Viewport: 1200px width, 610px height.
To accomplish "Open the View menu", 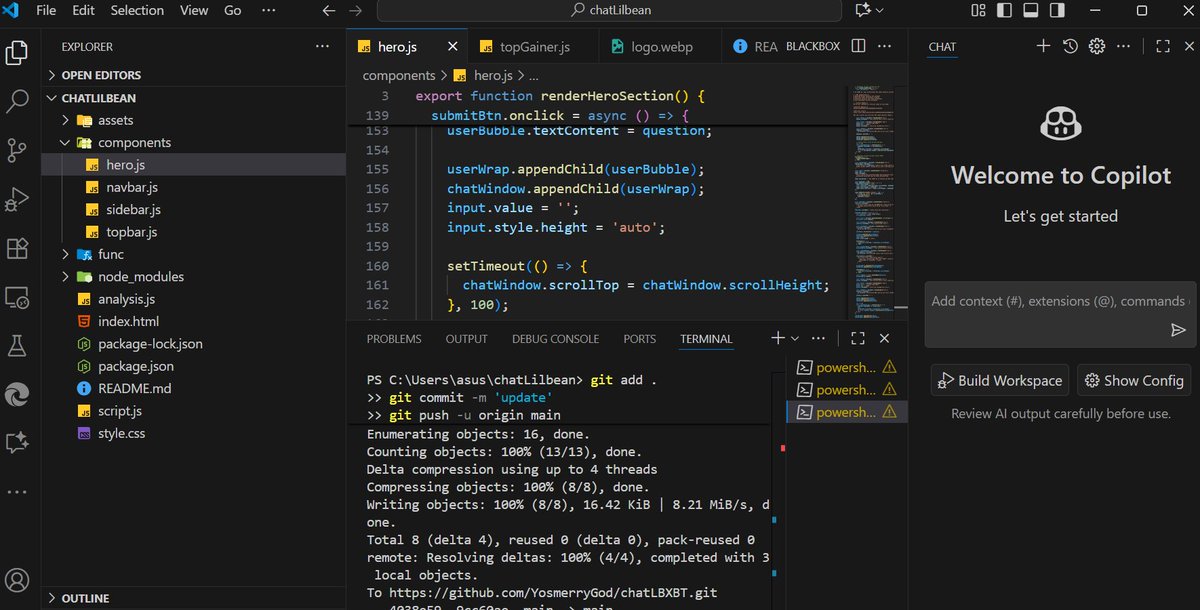I will (194, 10).
